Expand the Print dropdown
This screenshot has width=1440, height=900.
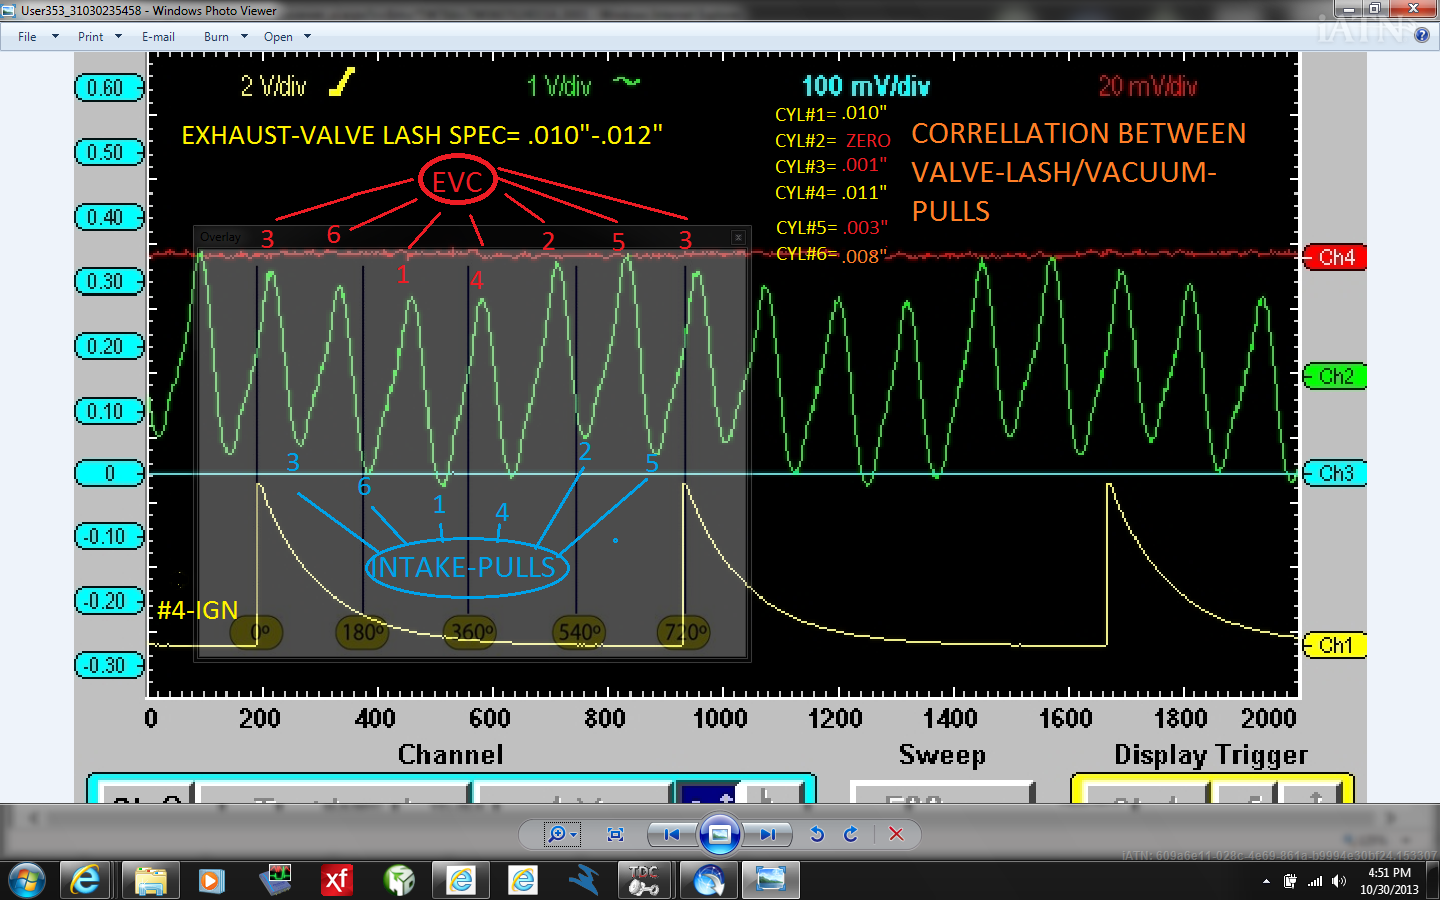pos(99,37)
